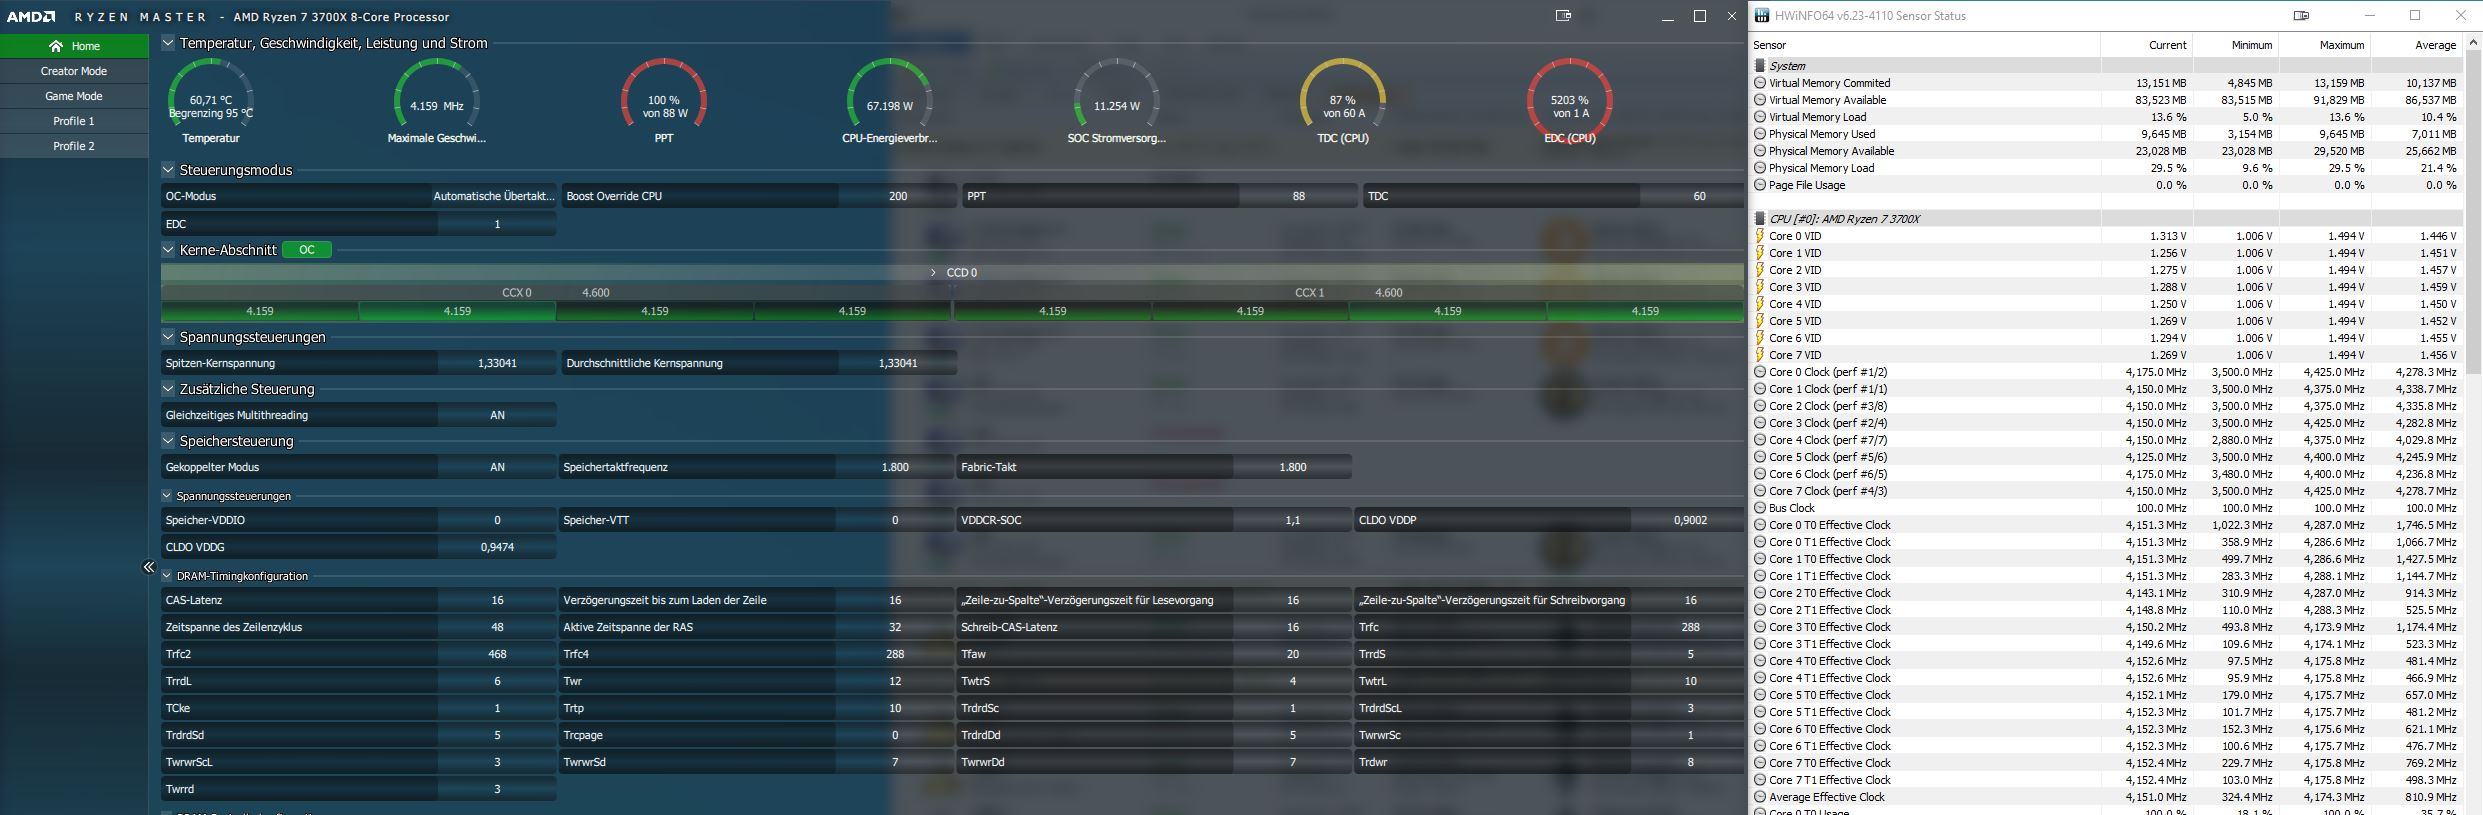Click the Ryzen Master compact view icon
Screen dimensions: 2483x815
coord(1563,16)
